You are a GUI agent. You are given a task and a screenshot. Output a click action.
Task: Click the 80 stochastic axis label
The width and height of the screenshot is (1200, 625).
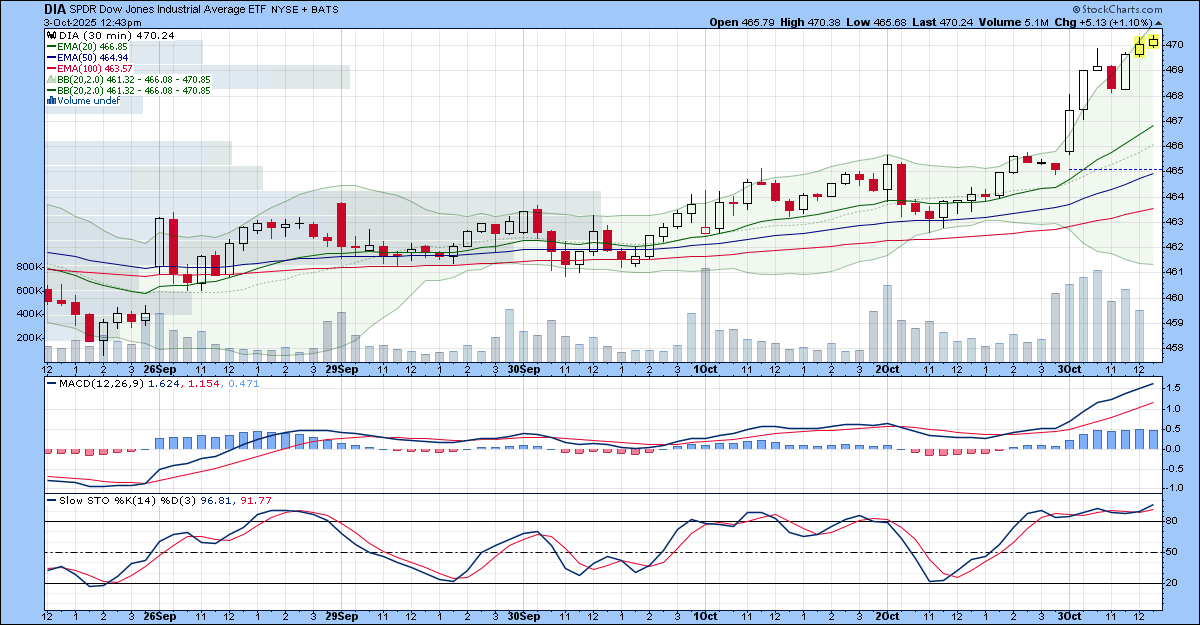(x=1172, y=521)
